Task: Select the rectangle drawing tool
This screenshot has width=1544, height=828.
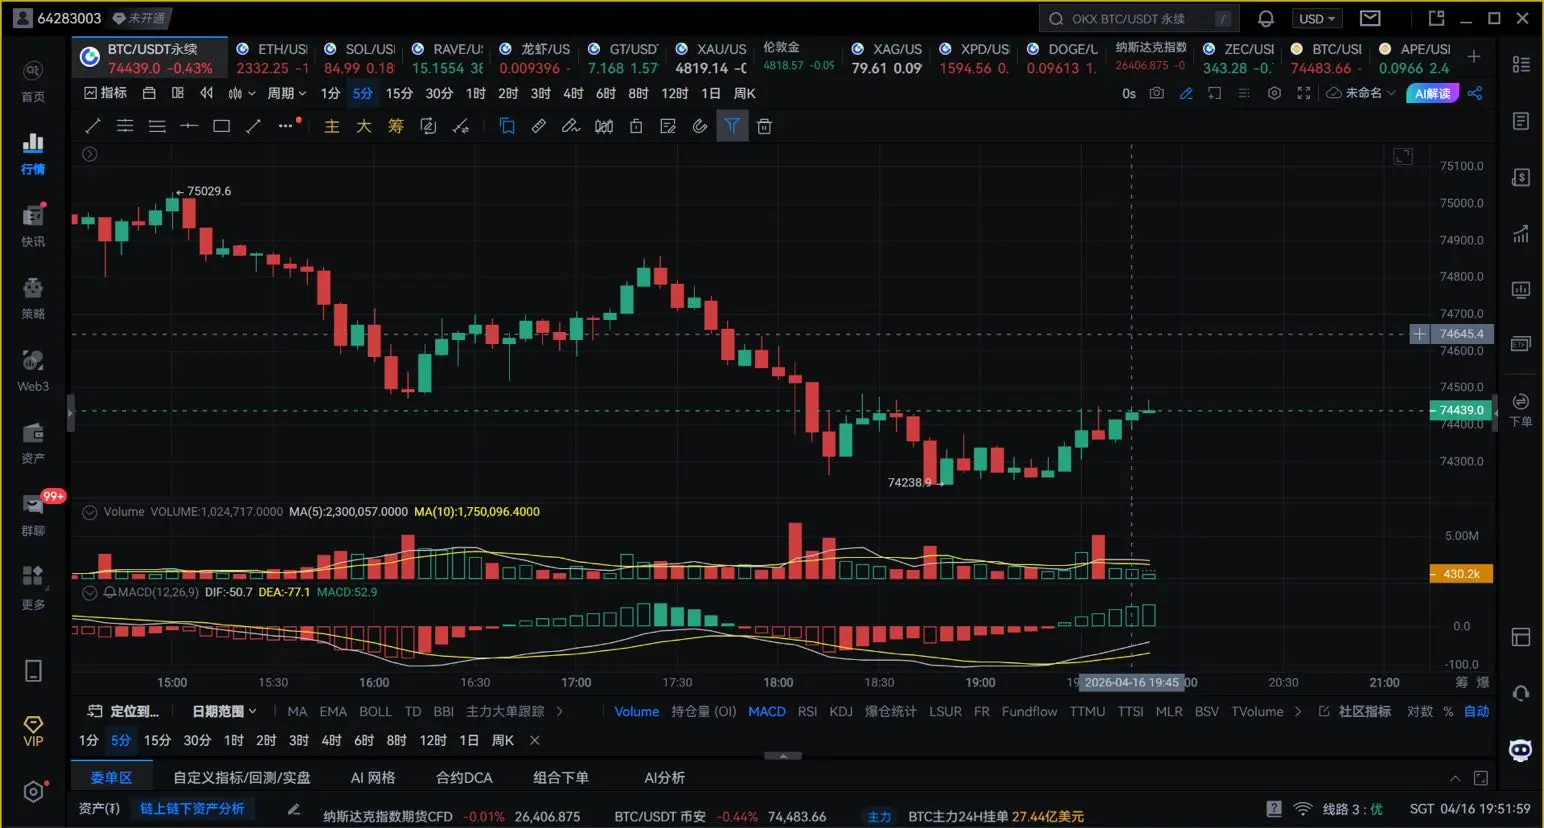Action: click(x=222, y=126)
